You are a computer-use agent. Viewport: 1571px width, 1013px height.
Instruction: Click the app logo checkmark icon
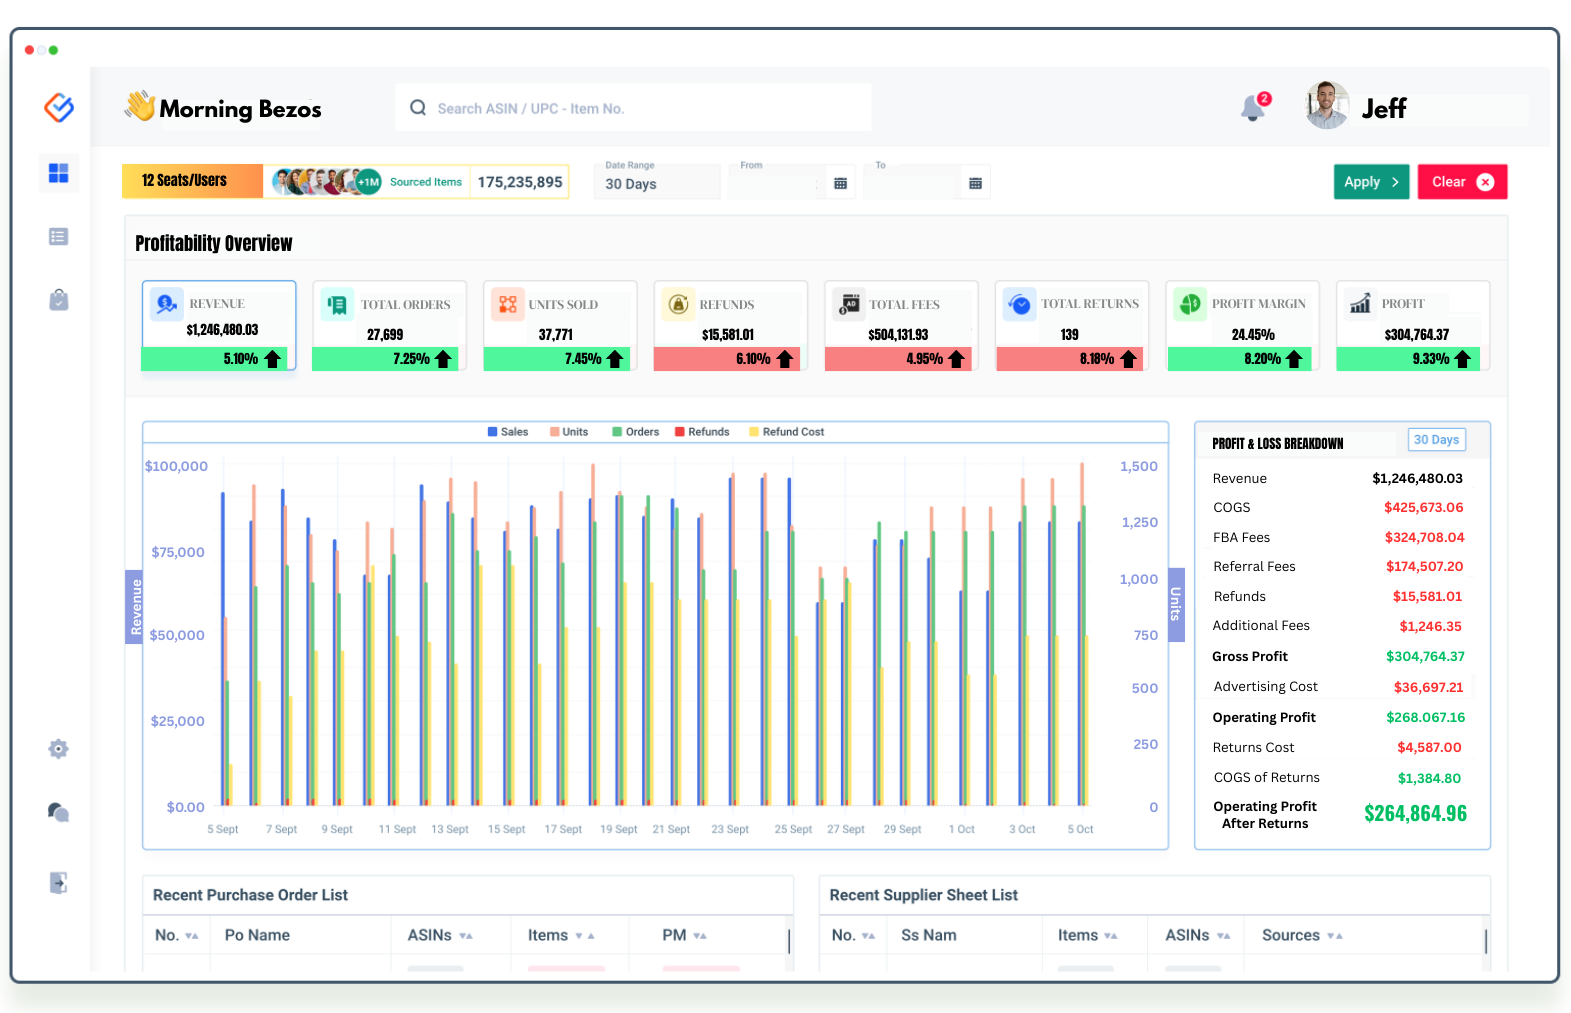pos(59,107)
